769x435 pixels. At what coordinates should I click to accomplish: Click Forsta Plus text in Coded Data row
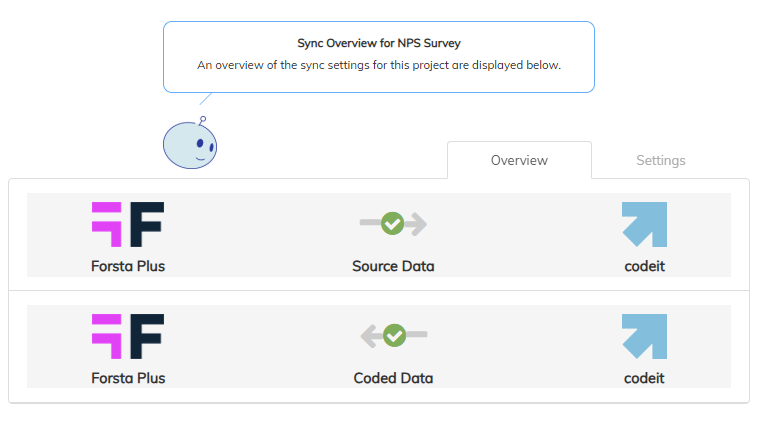click(x=128, y=379)
